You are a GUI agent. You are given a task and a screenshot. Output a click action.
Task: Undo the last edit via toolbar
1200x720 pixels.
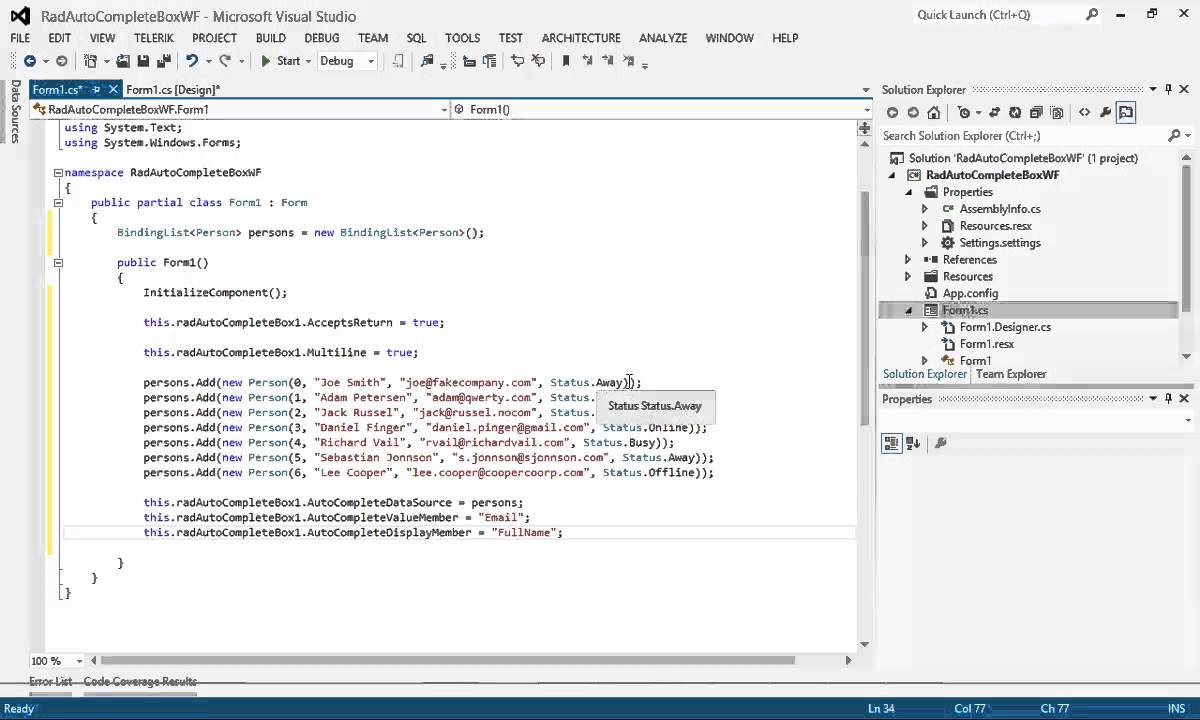tap(191, 61)
